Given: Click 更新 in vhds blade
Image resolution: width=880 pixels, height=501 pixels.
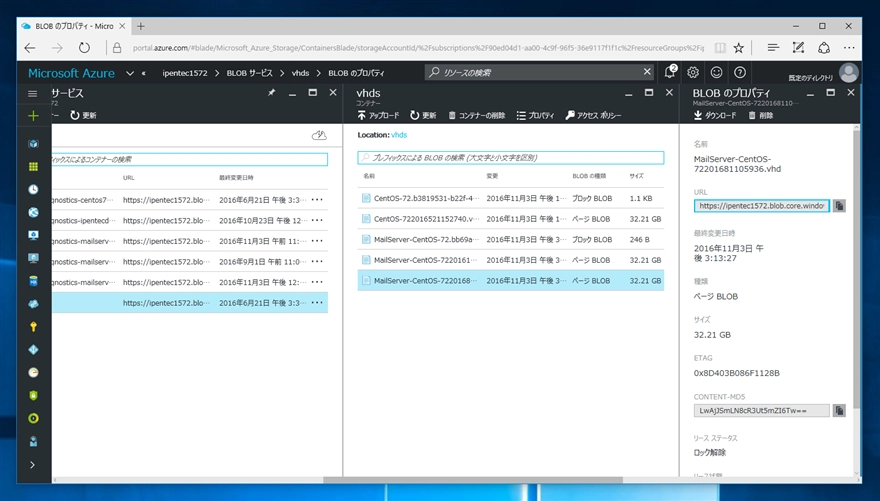Looking at the screenshot, I should click(423, 115).
